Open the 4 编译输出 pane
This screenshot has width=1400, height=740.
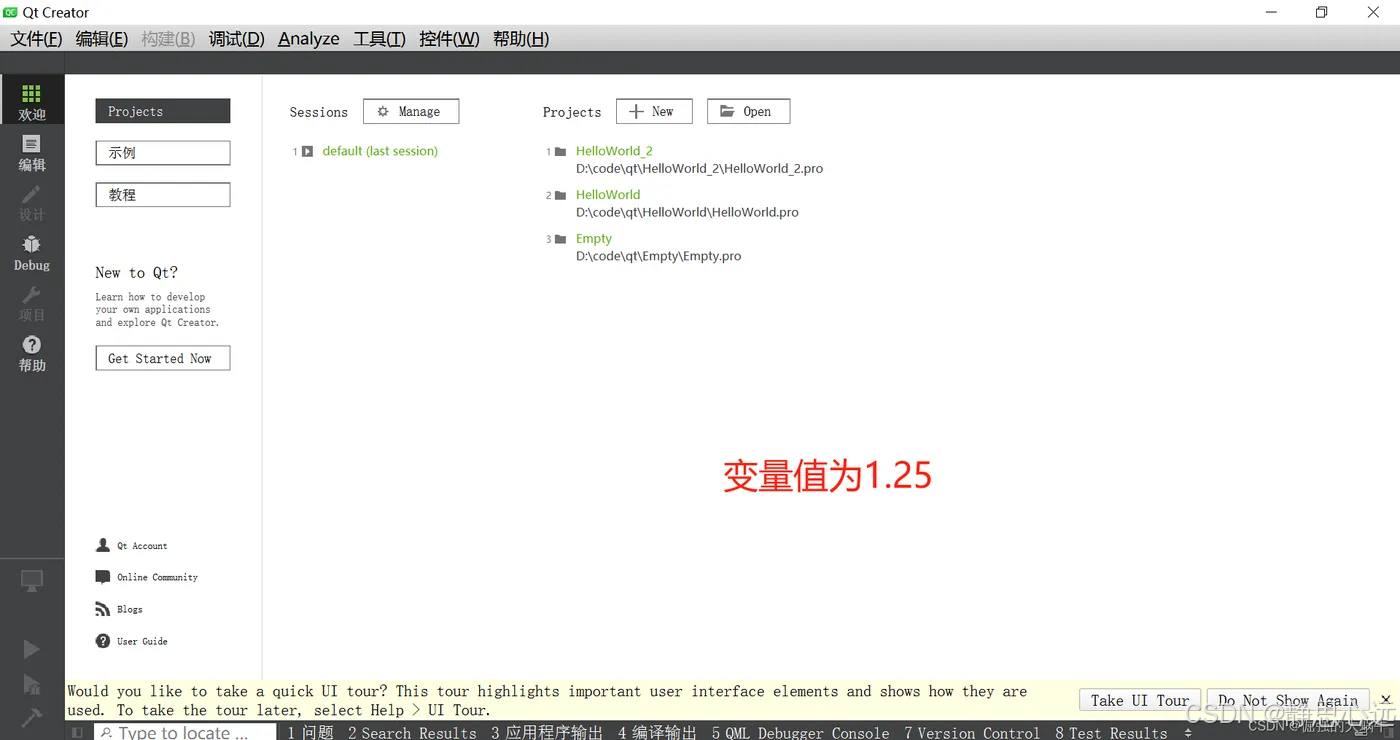[x=657, y=733]
